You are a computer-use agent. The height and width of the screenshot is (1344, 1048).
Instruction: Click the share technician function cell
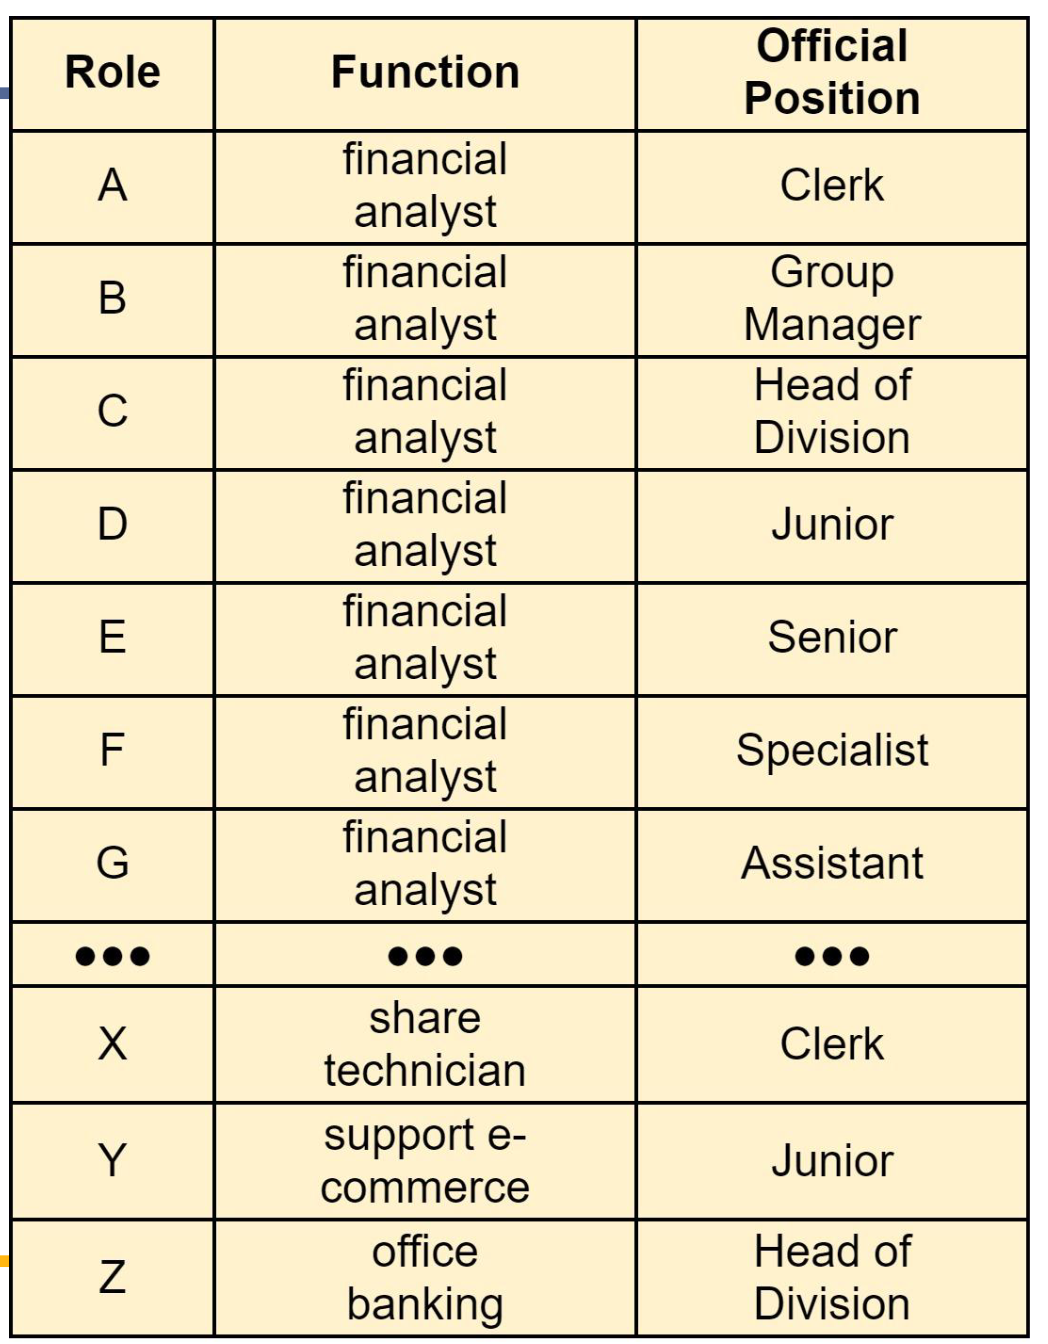425,1044
